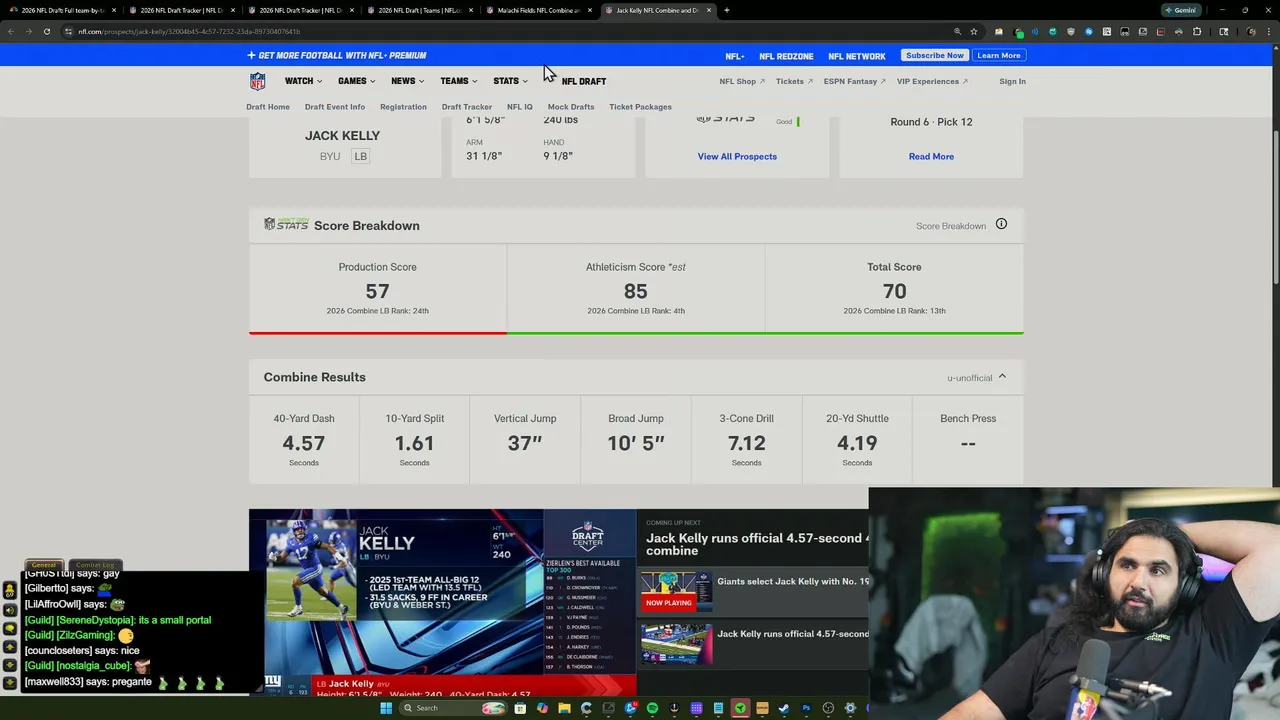Screen dimensions: 1280x720
Task: Open the NFL Shop link
Action: pos(741,81)
